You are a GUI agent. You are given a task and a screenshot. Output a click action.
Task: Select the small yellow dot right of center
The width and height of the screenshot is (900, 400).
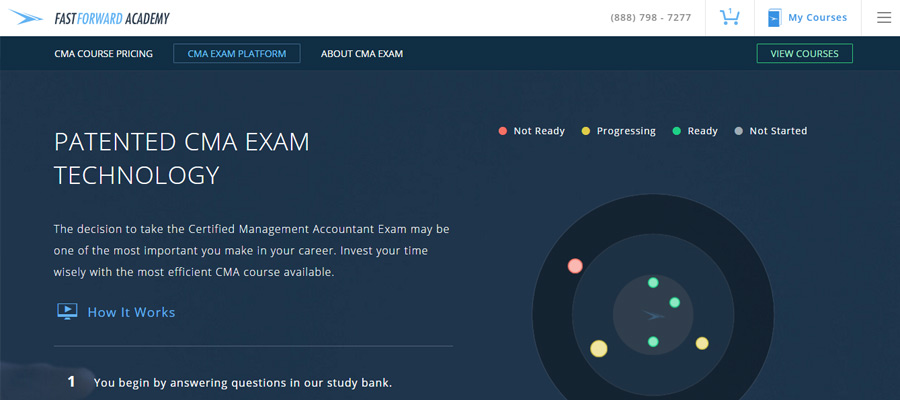tap(702, 343)
